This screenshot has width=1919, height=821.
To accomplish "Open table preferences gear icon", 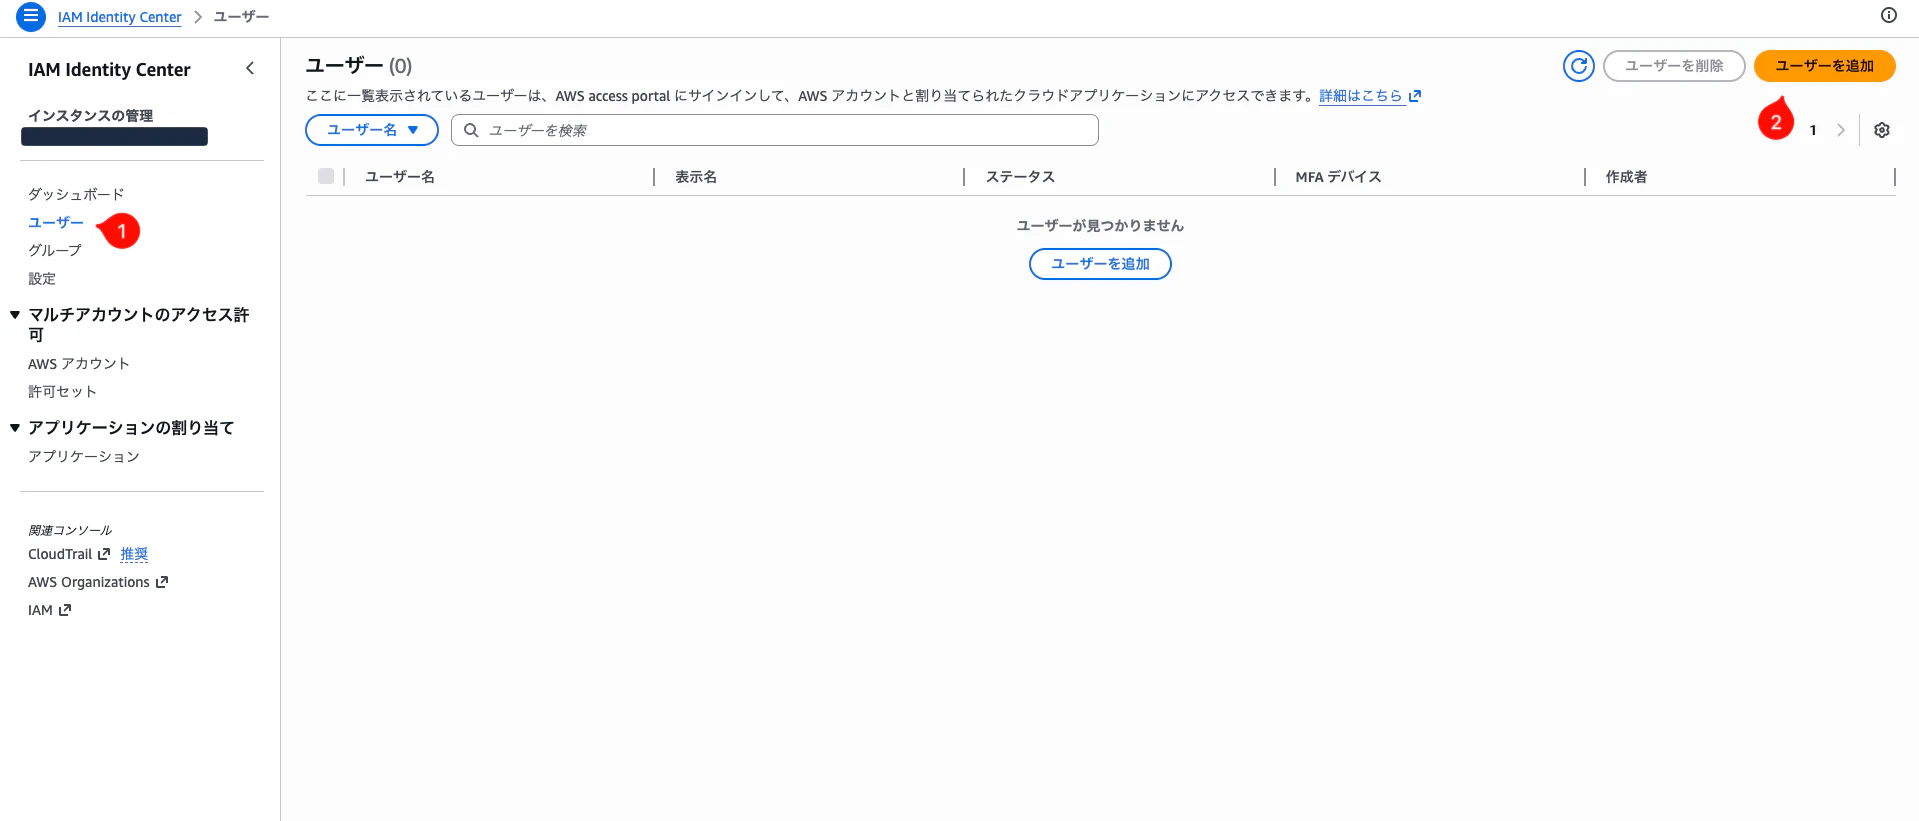I will click(x=1882, y=130).
